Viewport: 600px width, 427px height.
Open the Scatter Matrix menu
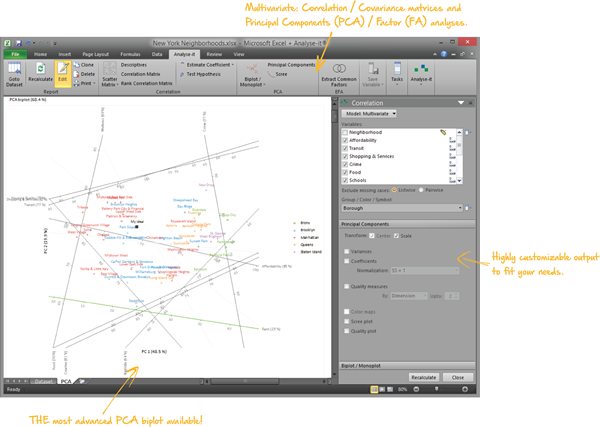[x=110, y=74]
